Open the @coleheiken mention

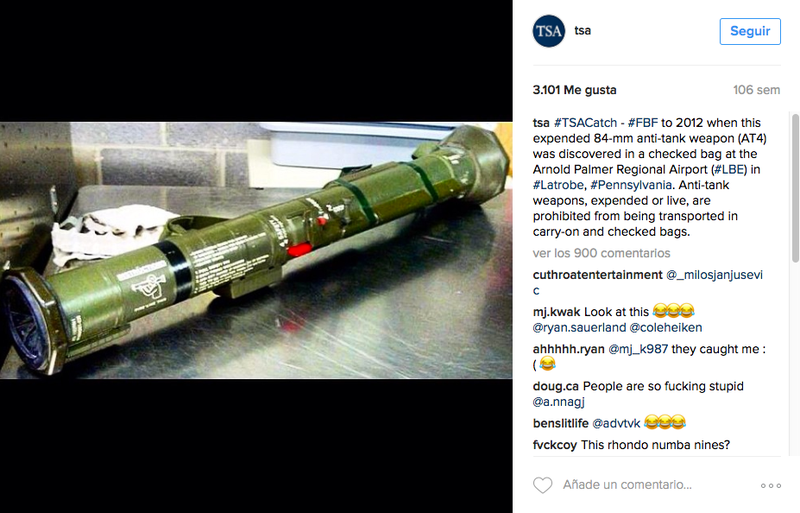click(x=666, y=328)
